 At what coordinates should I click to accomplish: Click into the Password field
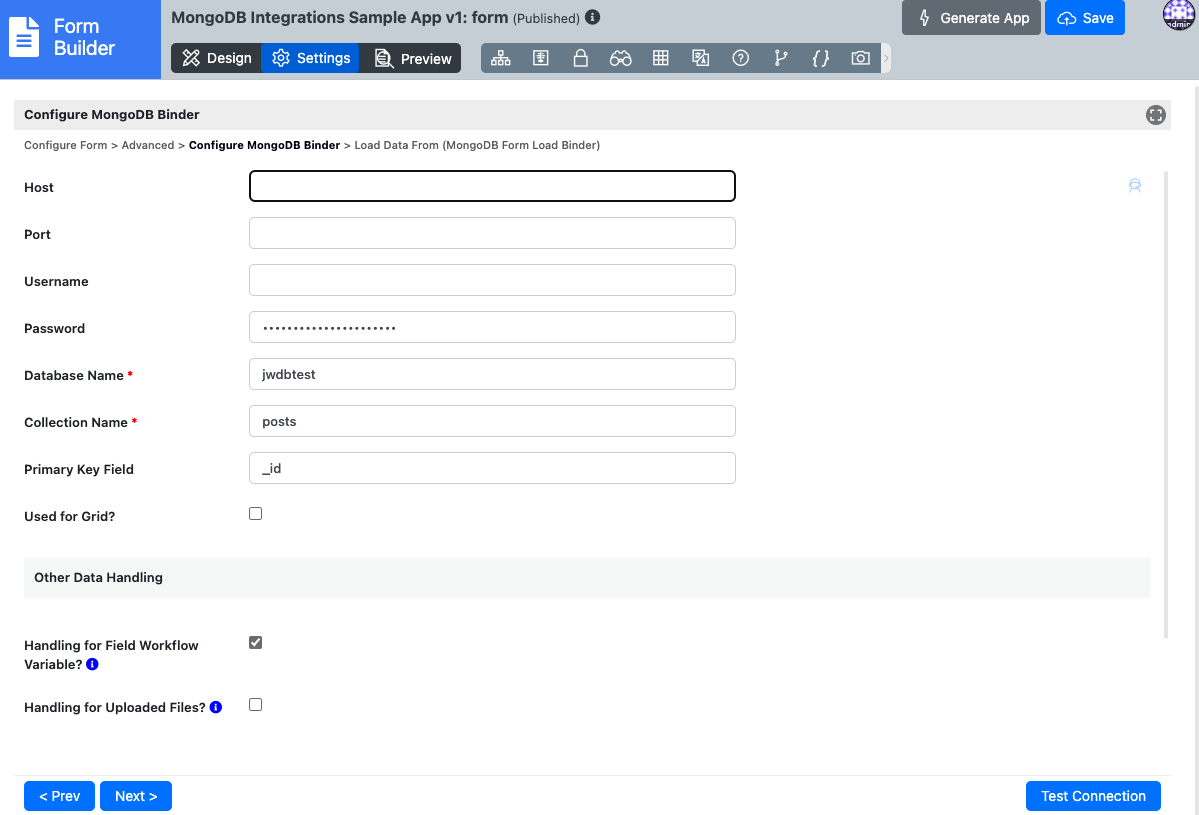pos(492,327)
